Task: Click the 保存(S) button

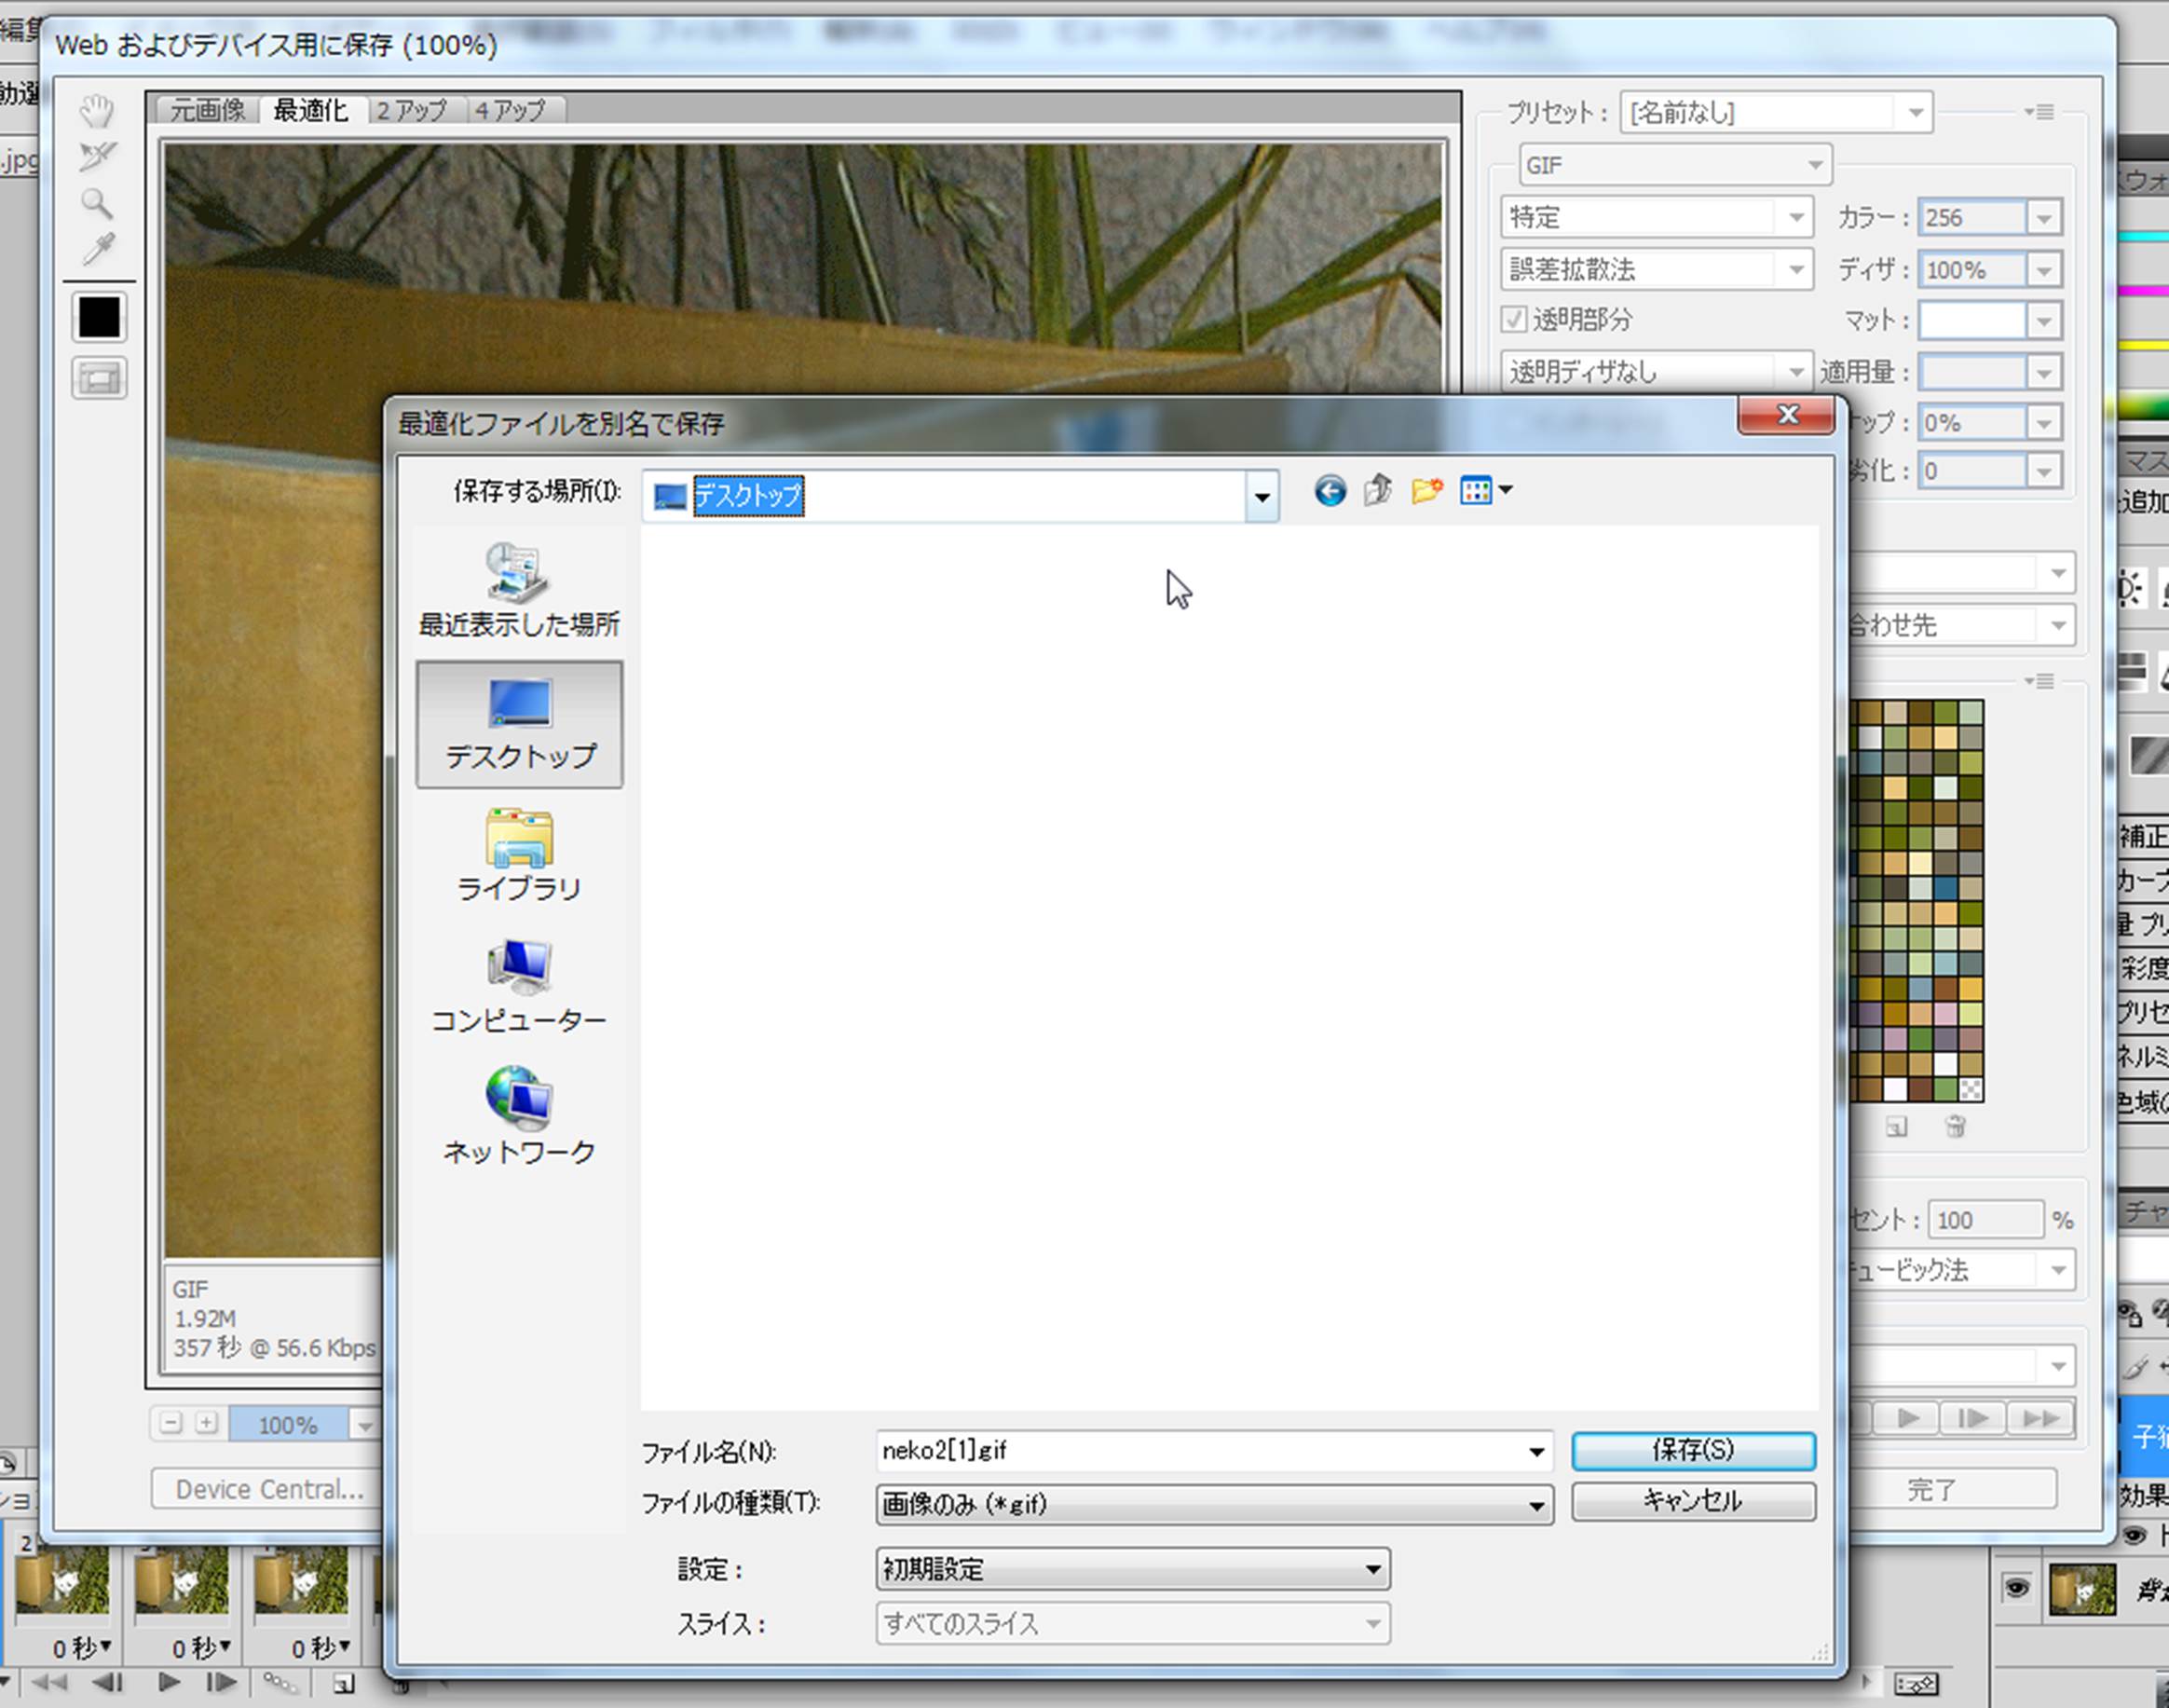Action: (1692, 1450)
